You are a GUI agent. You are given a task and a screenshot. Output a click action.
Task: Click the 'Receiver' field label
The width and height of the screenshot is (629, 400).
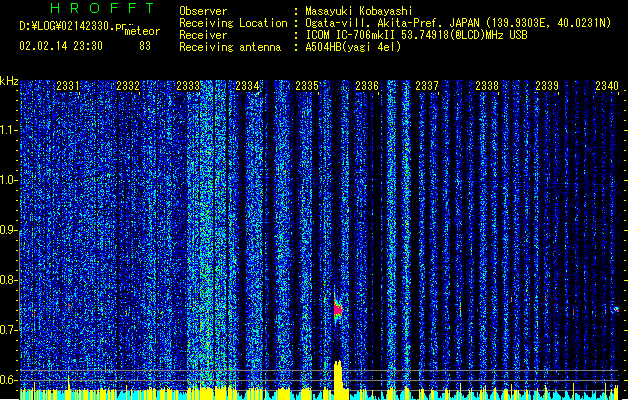click(203, 35)
